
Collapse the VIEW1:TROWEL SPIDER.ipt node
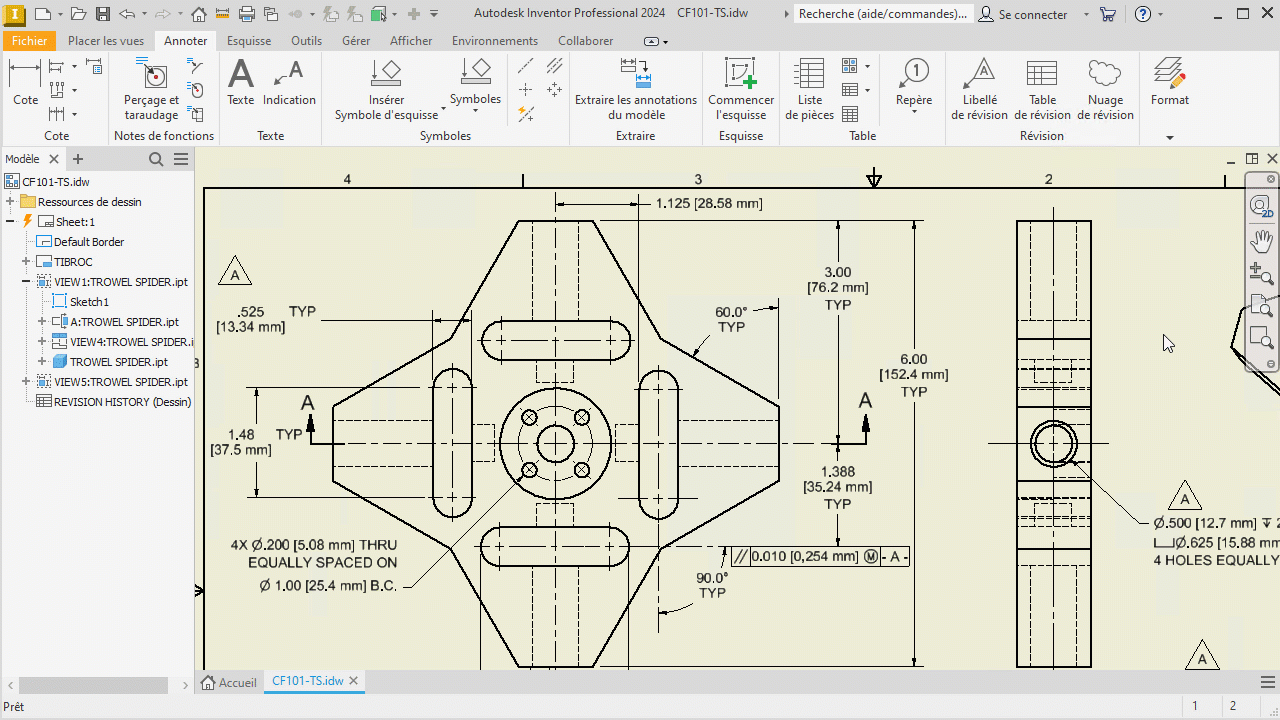(27, 282)
